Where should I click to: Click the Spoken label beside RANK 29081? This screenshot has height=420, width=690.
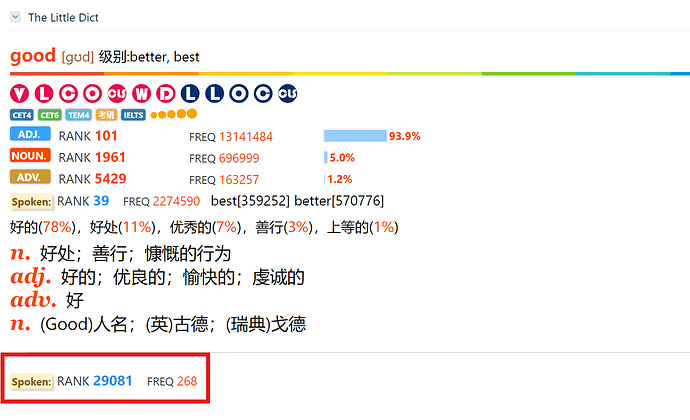pos(31,381)
